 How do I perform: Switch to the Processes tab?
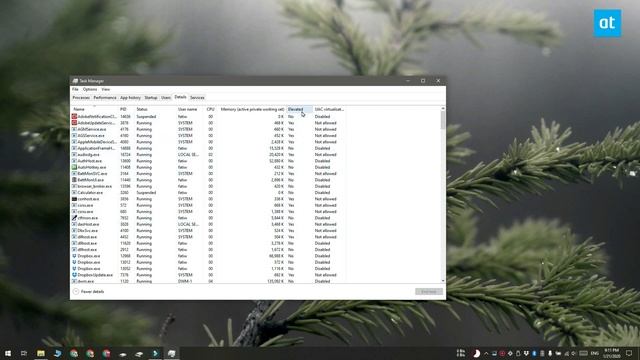tap(81, 98)
